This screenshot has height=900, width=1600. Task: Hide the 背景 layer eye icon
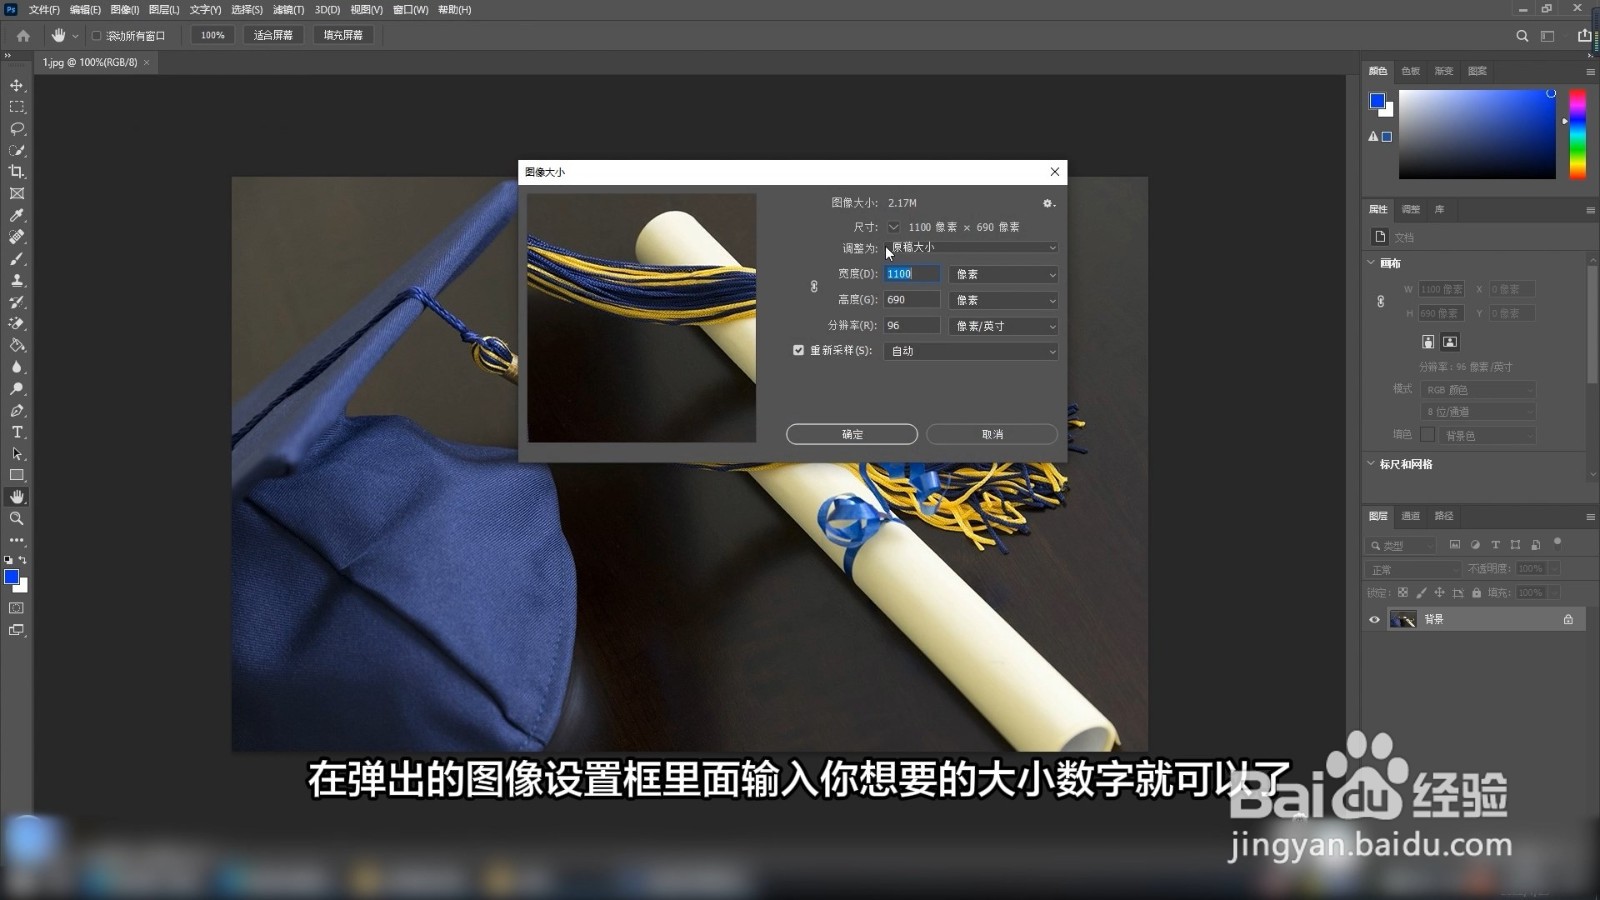click(1374, 620)
